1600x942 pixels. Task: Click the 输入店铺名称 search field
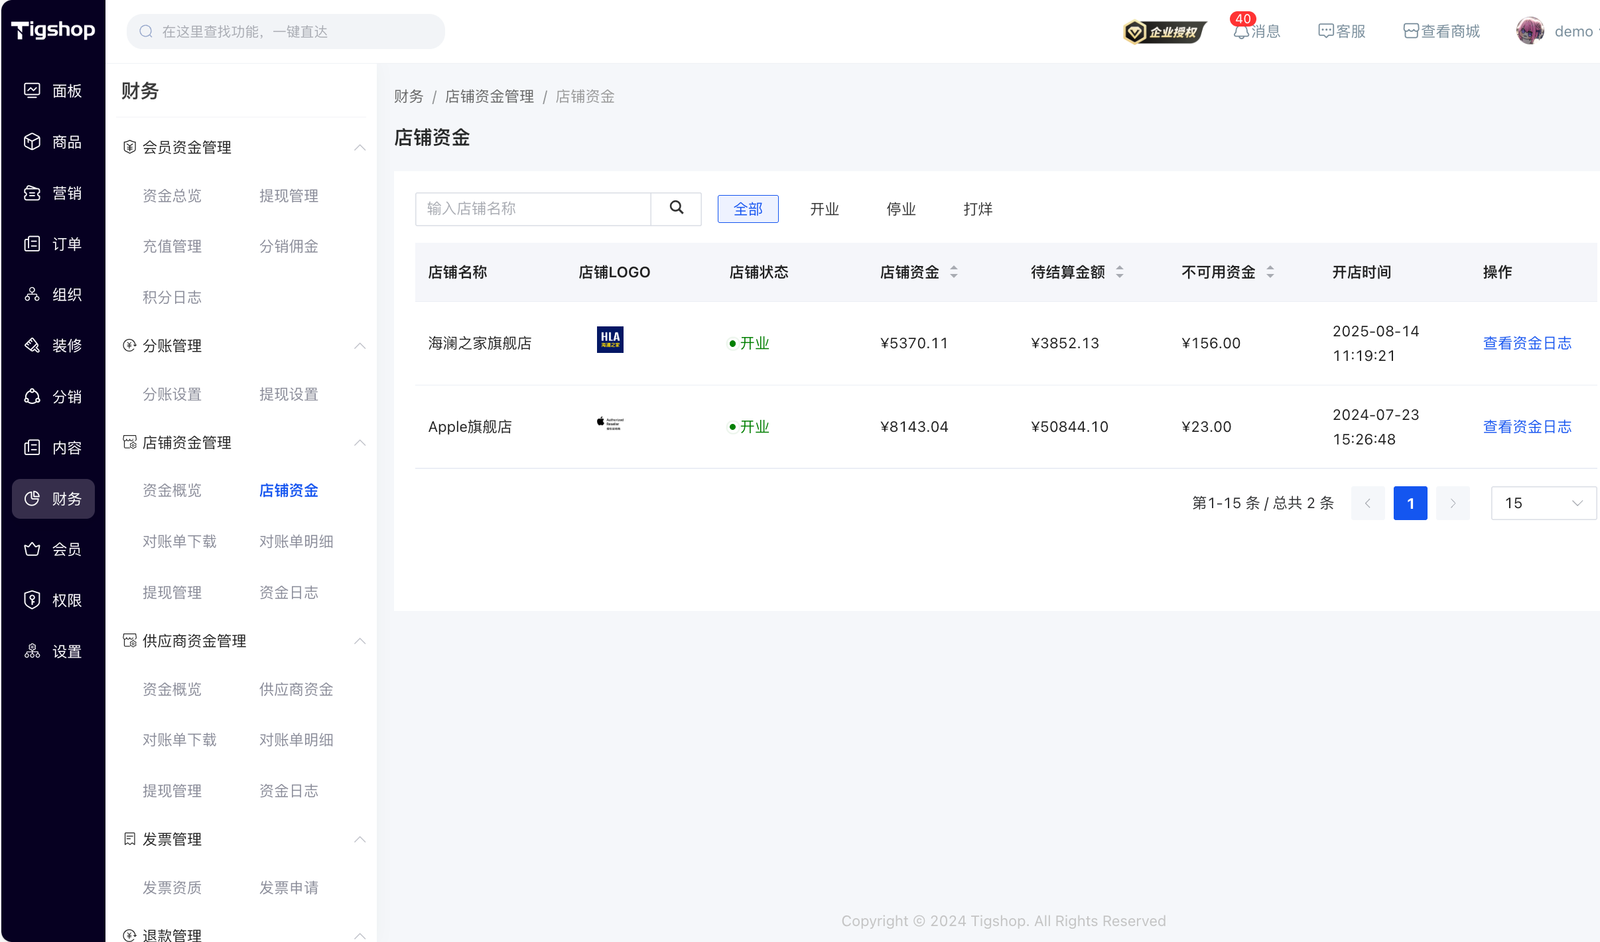click(533, 209)
